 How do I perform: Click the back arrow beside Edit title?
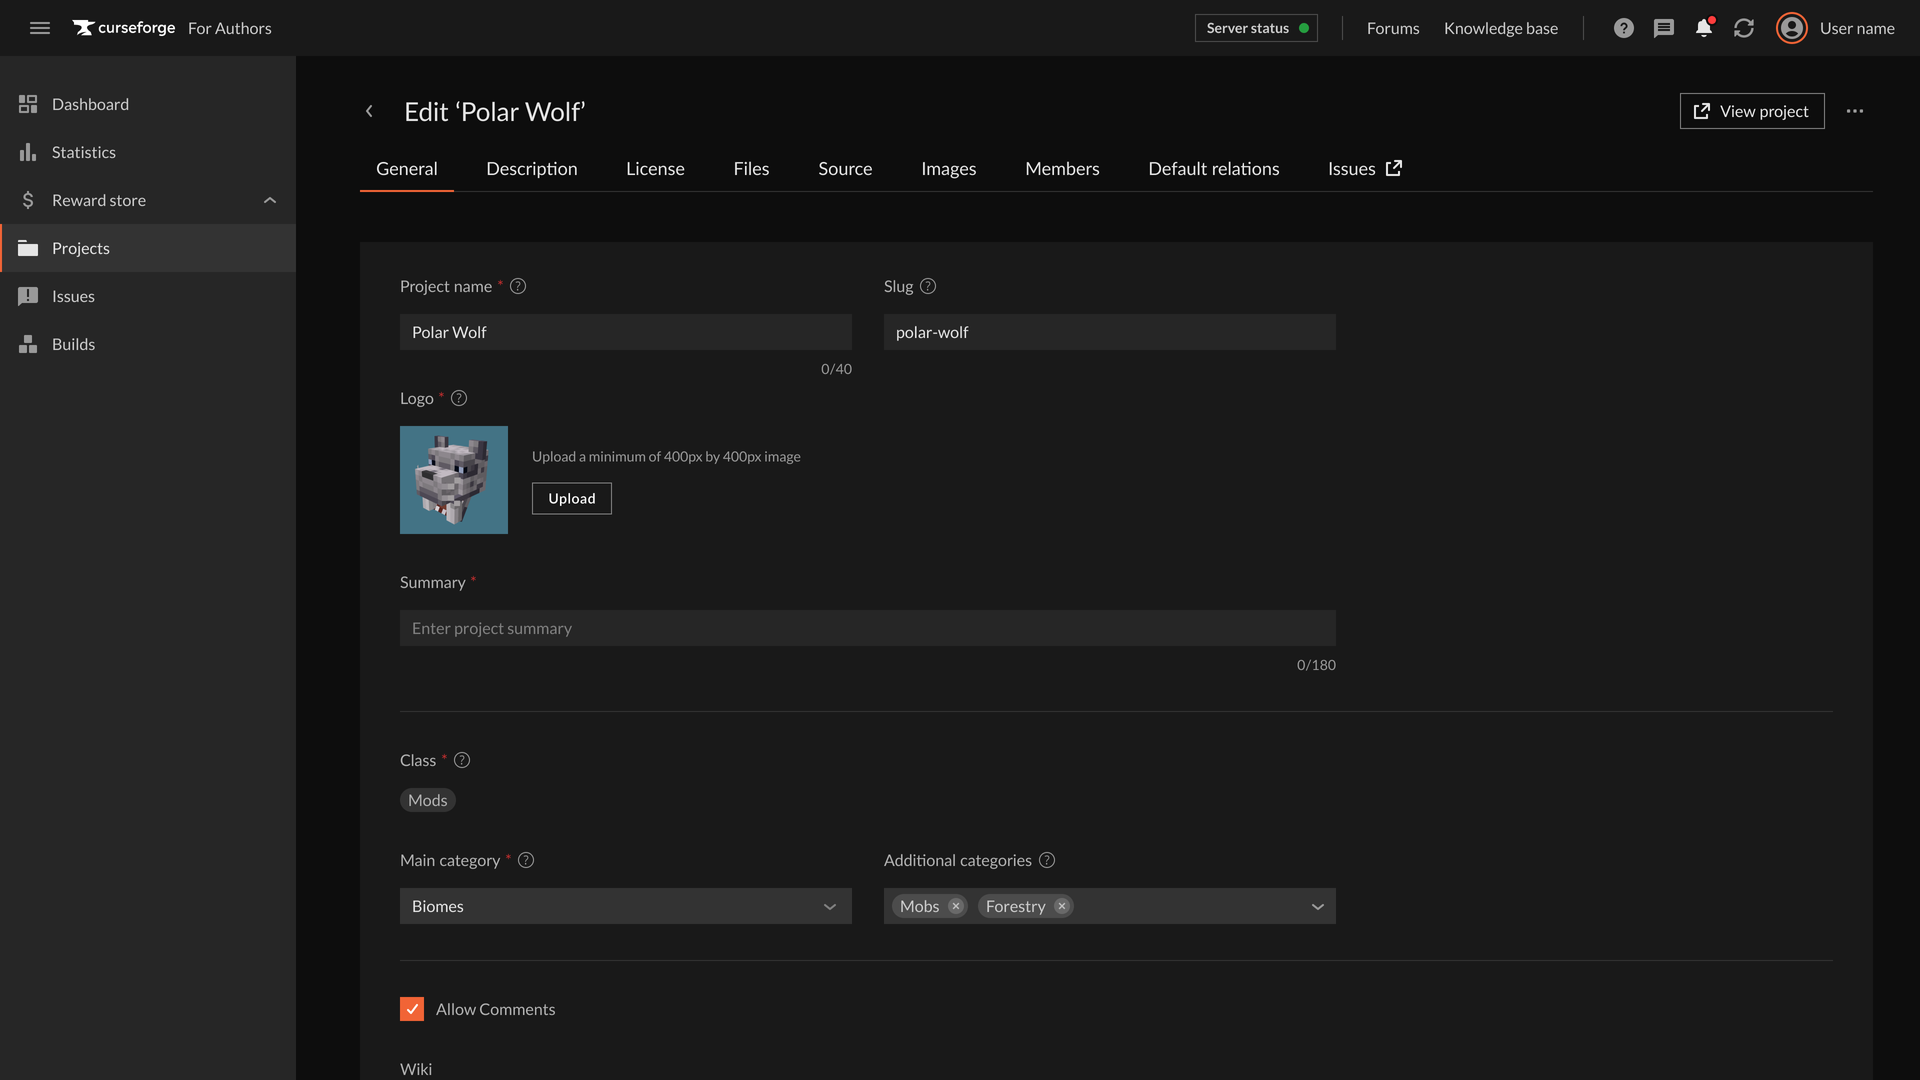[x=369, y=111]
